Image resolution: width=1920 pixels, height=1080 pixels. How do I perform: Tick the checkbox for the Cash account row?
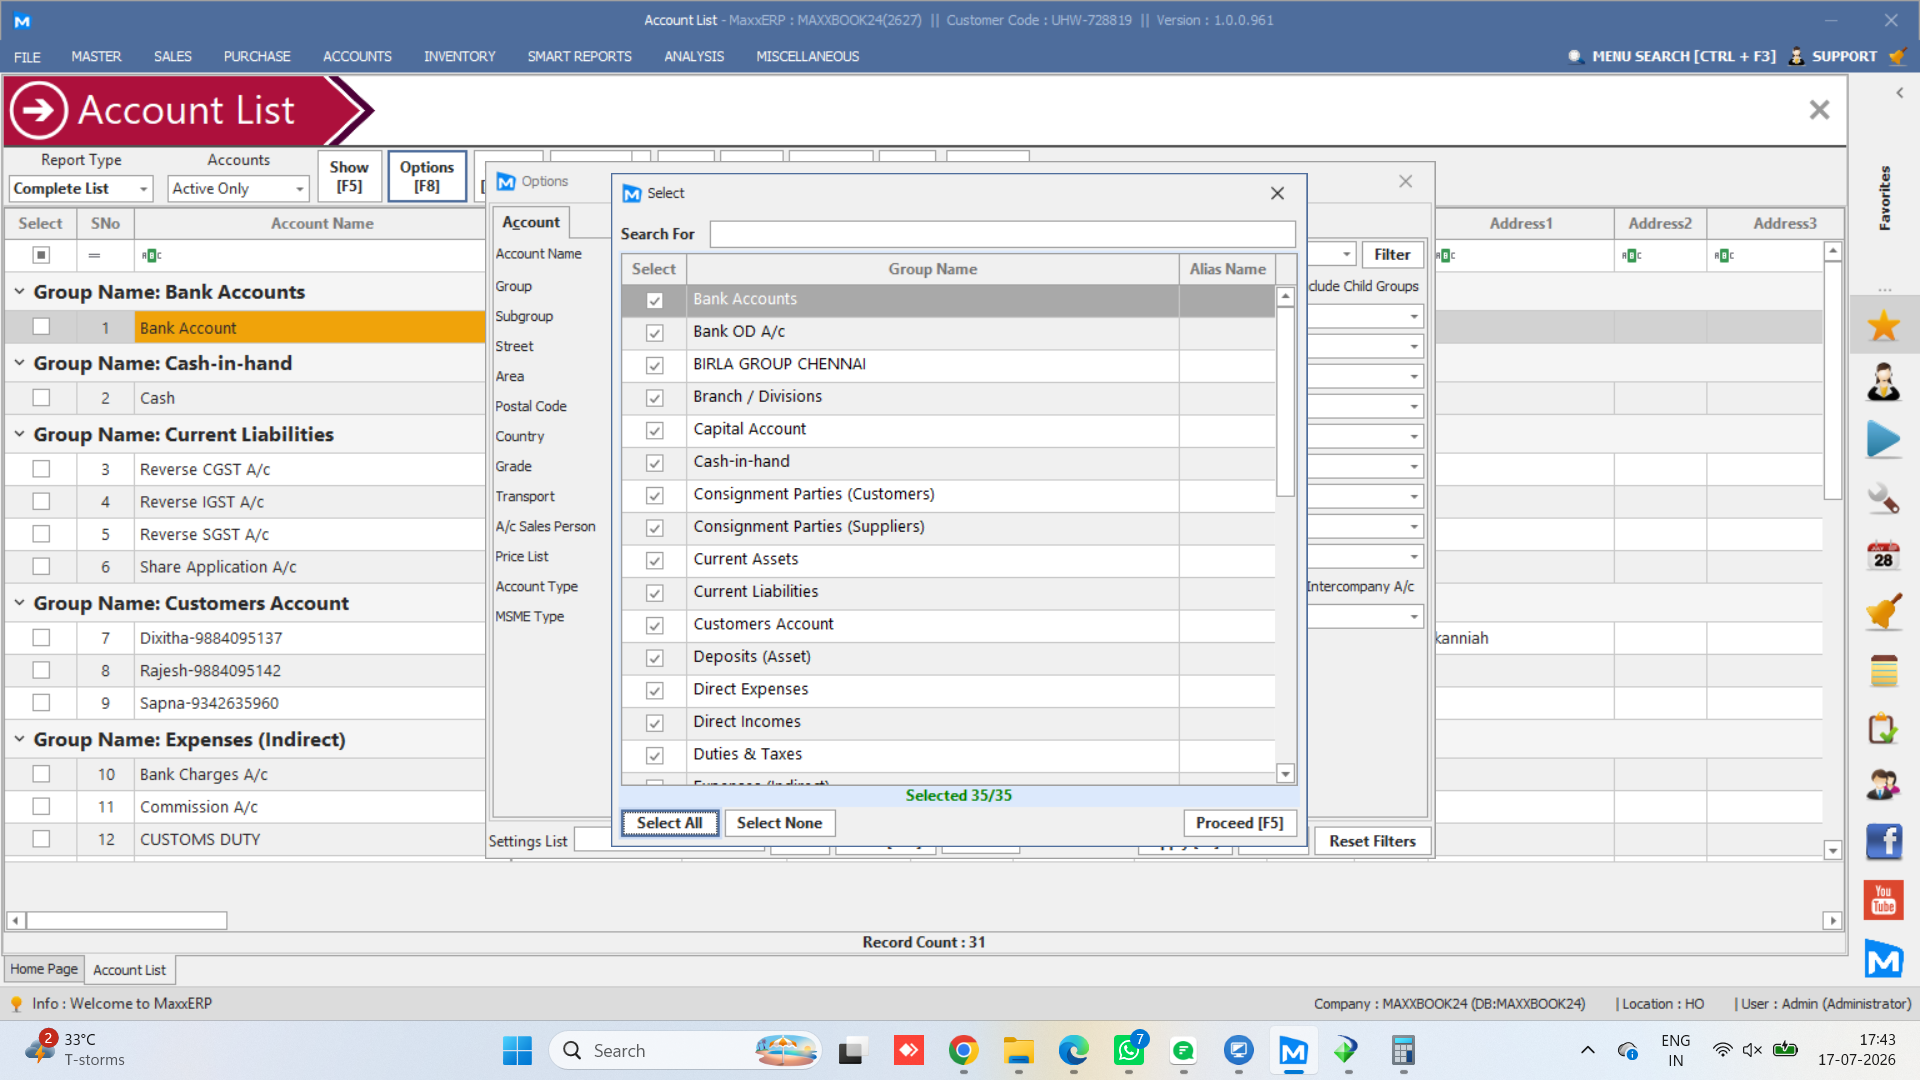pyautogui.click(x=41, y=398)
